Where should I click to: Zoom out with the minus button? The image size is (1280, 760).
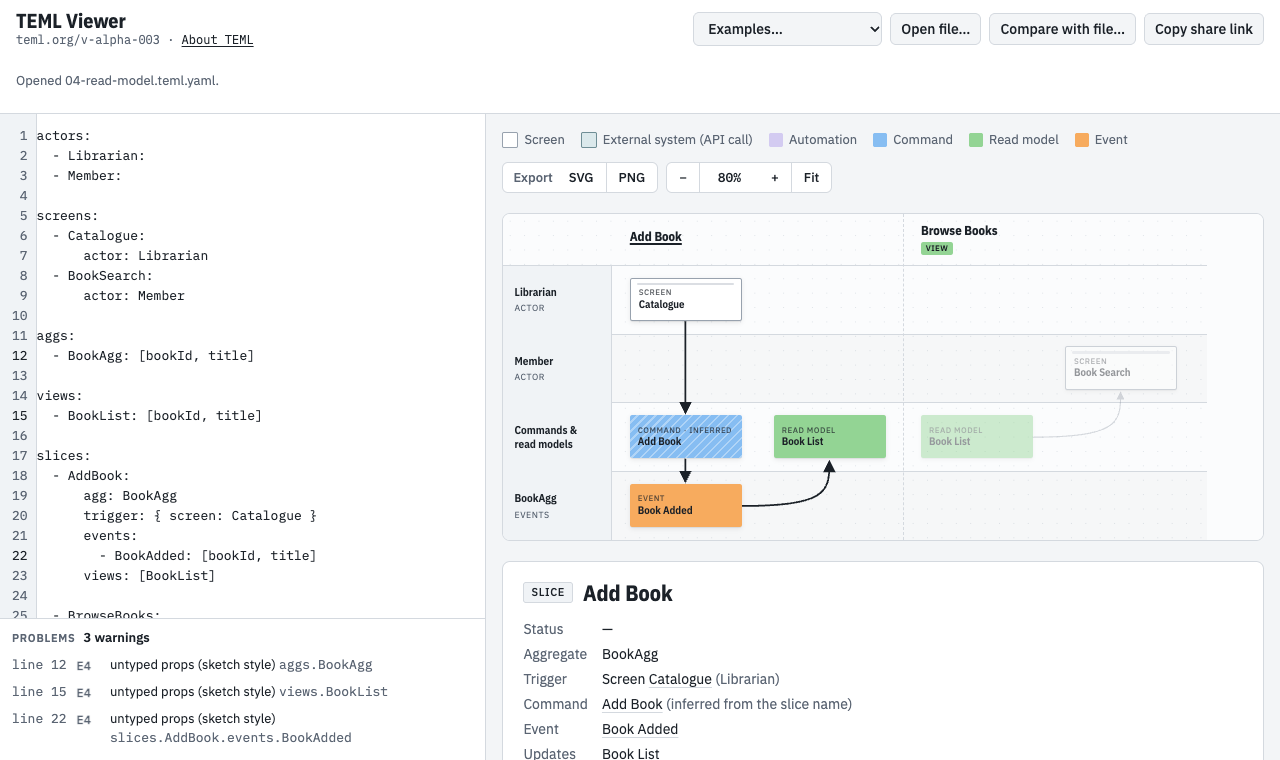[x=683, y=178]
